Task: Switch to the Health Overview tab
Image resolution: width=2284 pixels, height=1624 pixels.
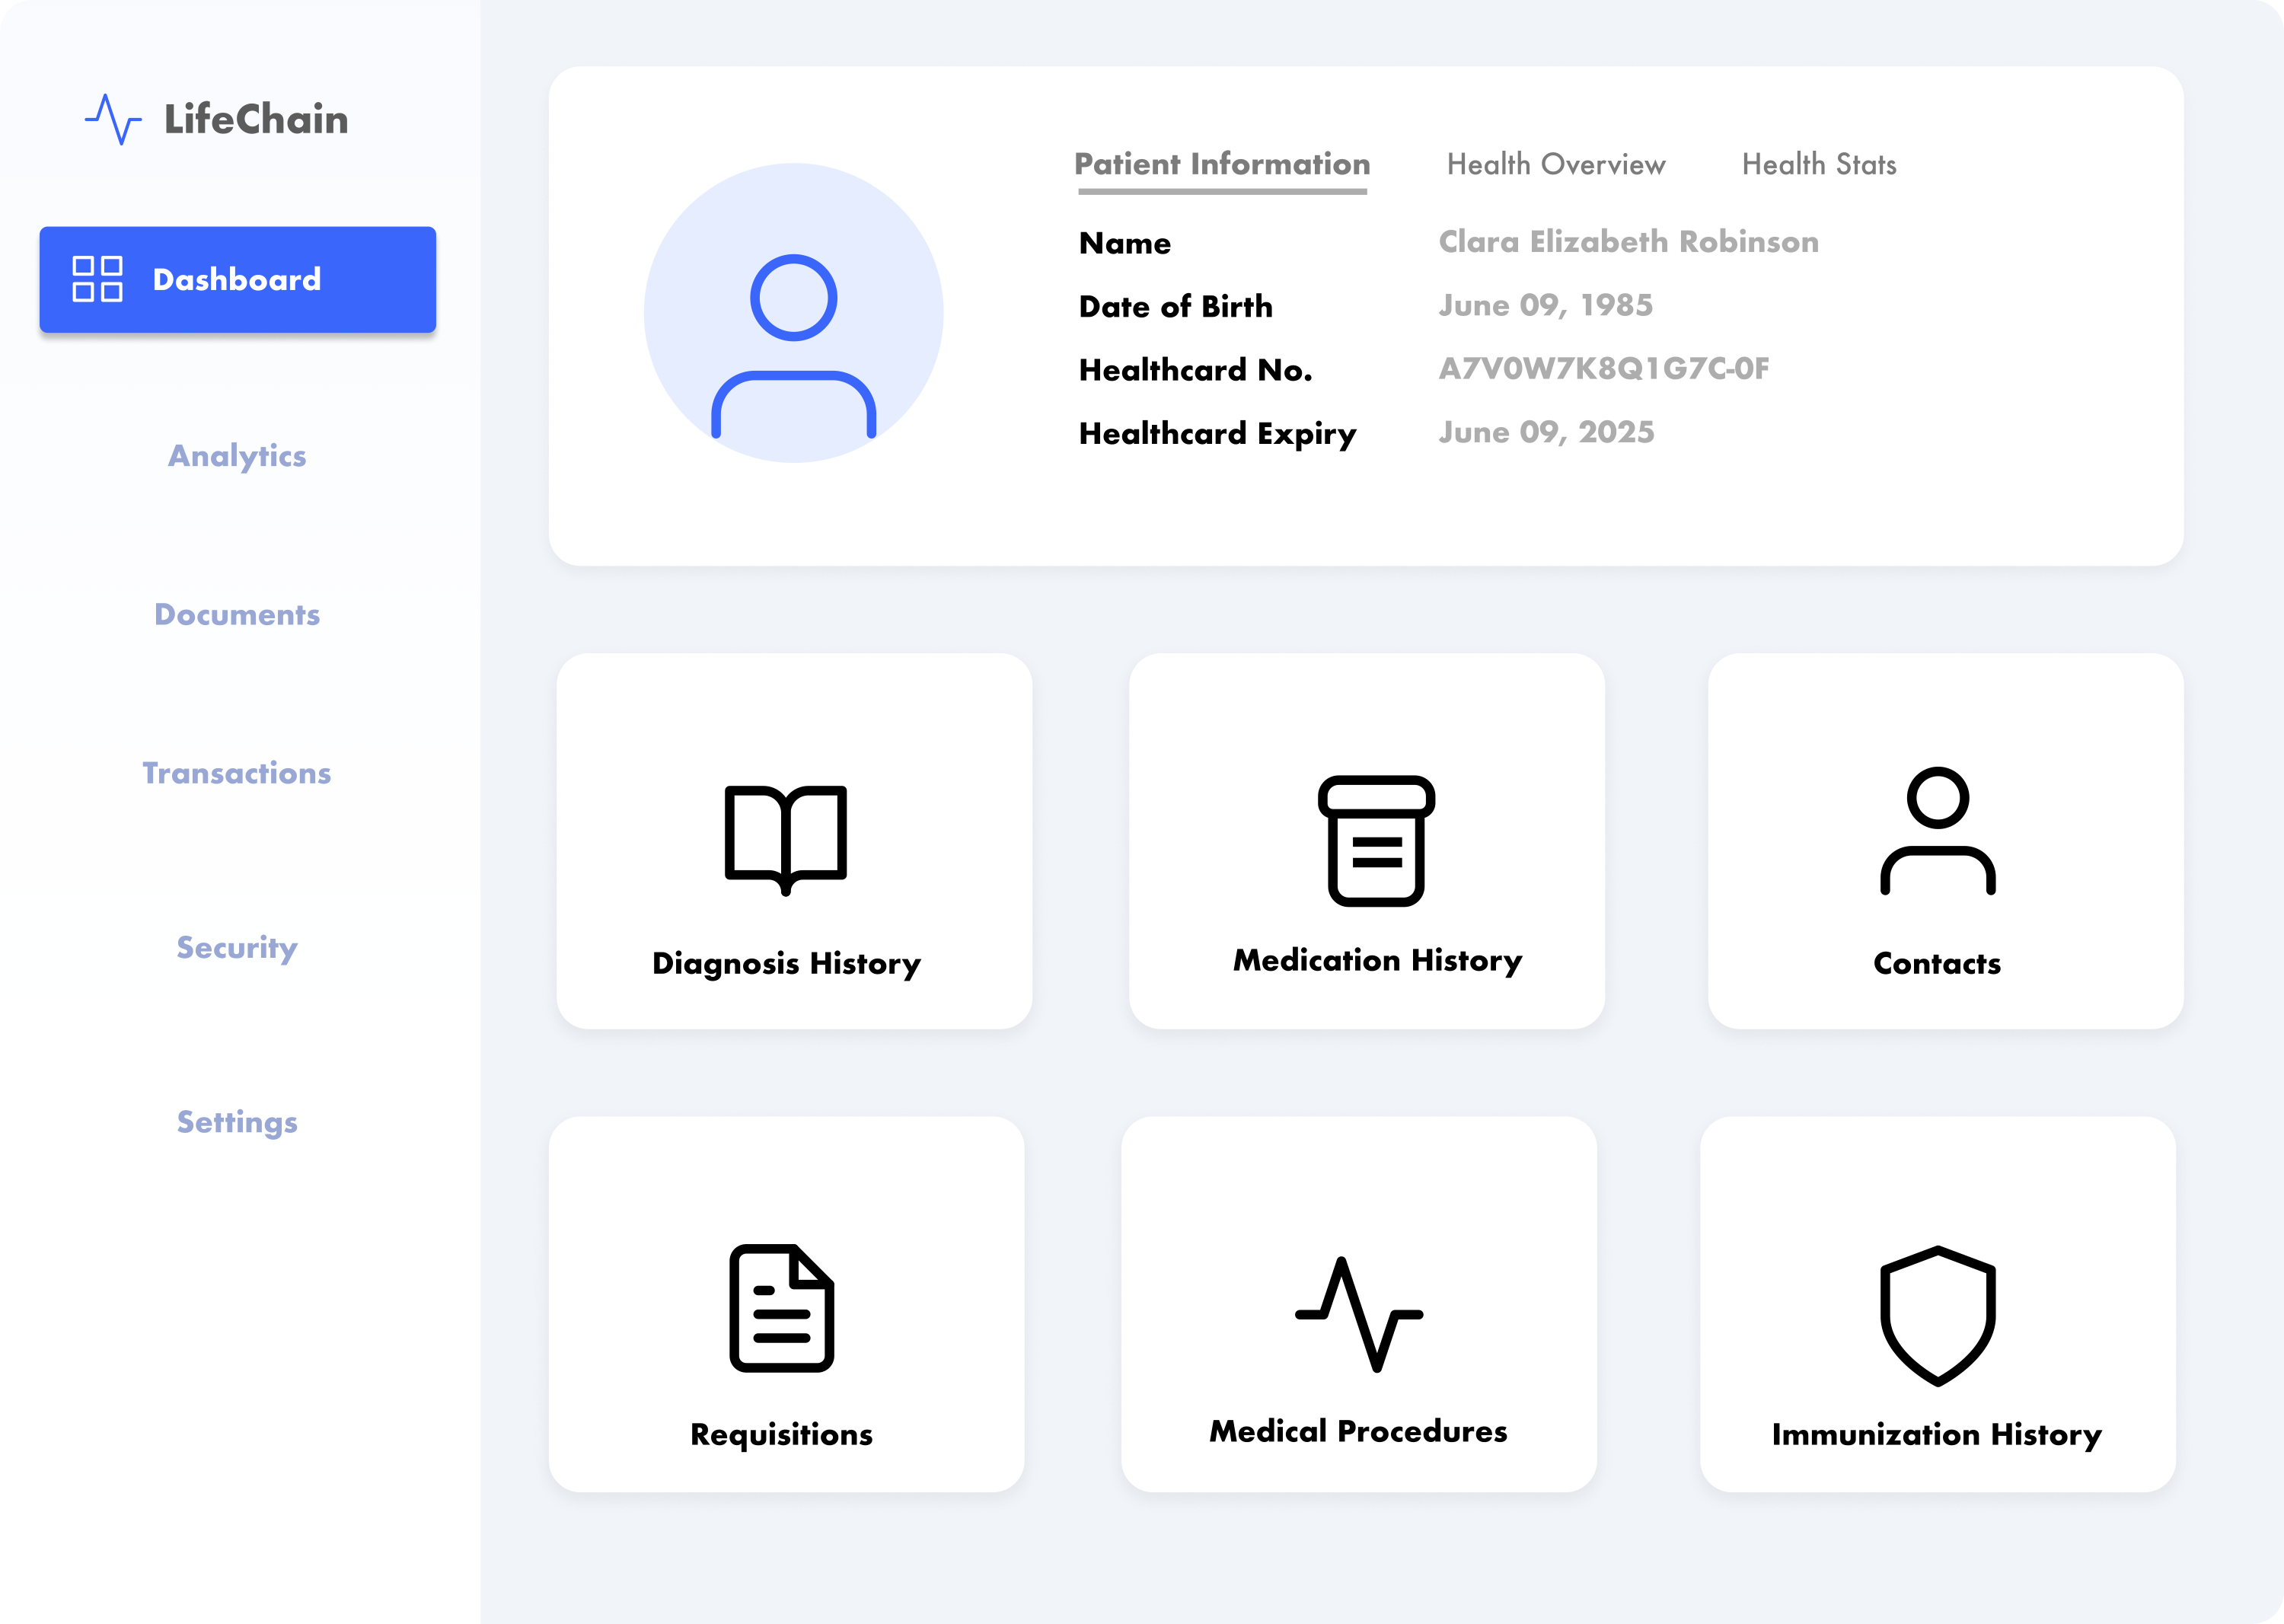Action: coord(1555,164)
